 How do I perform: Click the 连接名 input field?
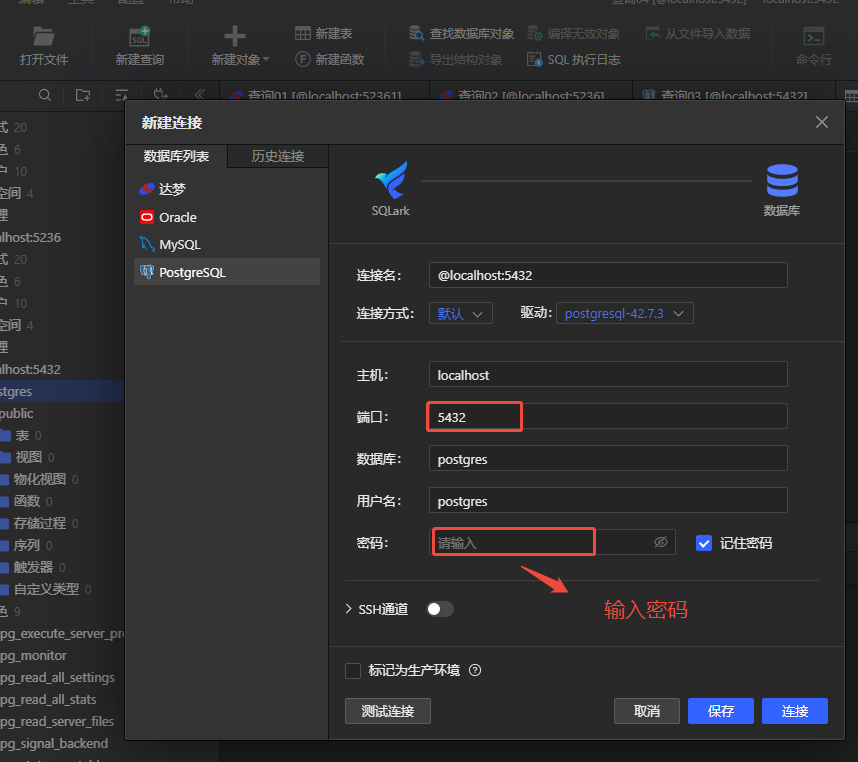pos(608,275)
